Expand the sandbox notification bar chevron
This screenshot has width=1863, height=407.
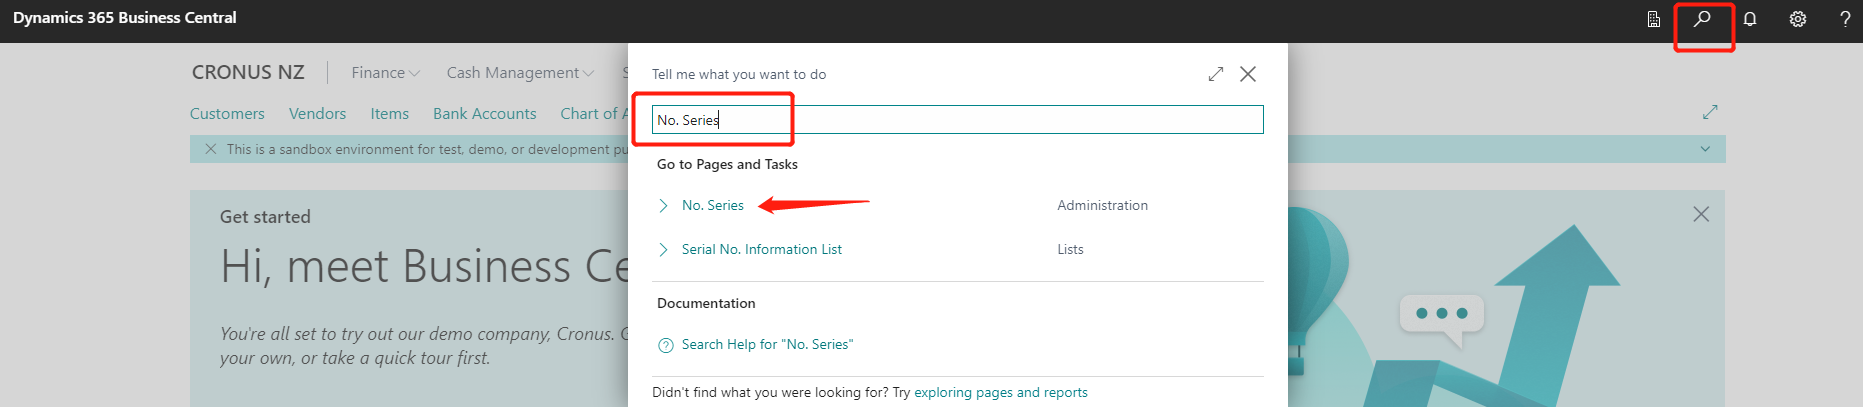tap(1705, 149)
